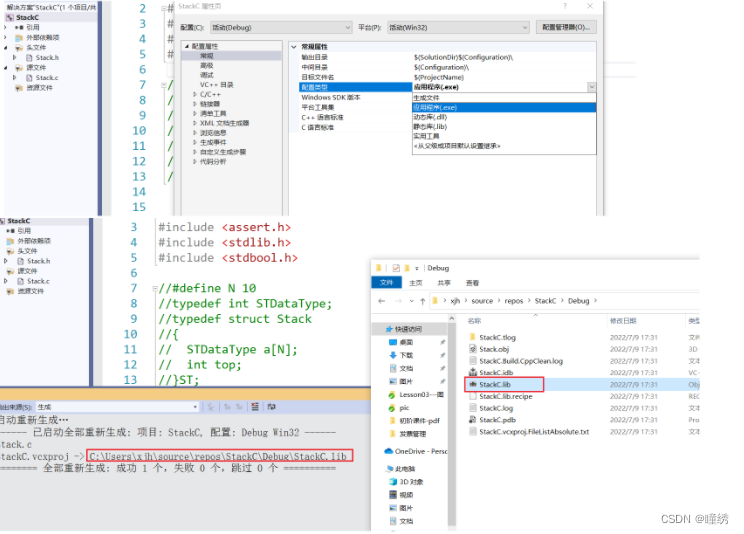744x534 pixels.
Task: Click 配置管理器(O)... button
Action: tap(566, 27)
